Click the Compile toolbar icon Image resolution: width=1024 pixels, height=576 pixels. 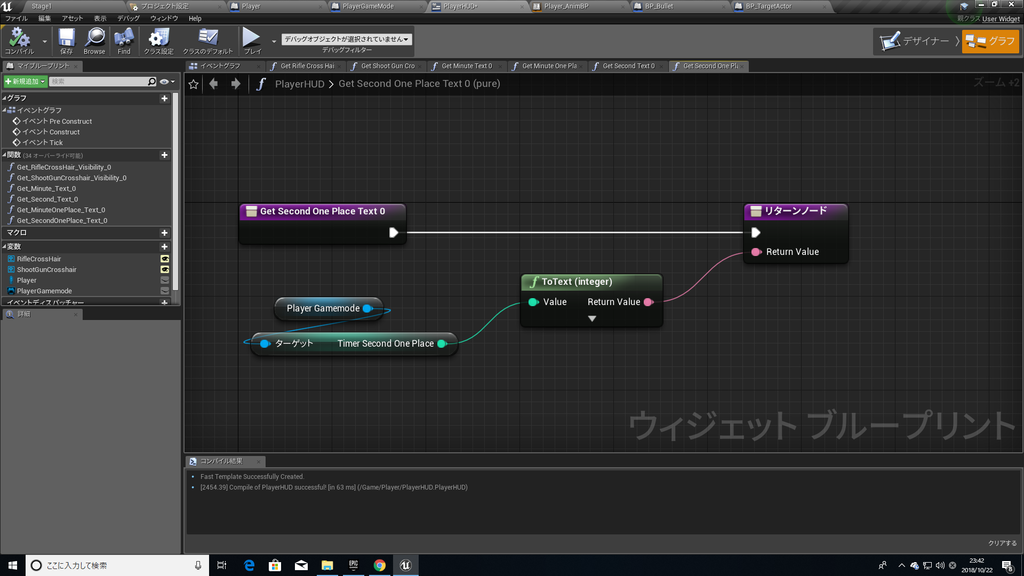pos(19,40)
